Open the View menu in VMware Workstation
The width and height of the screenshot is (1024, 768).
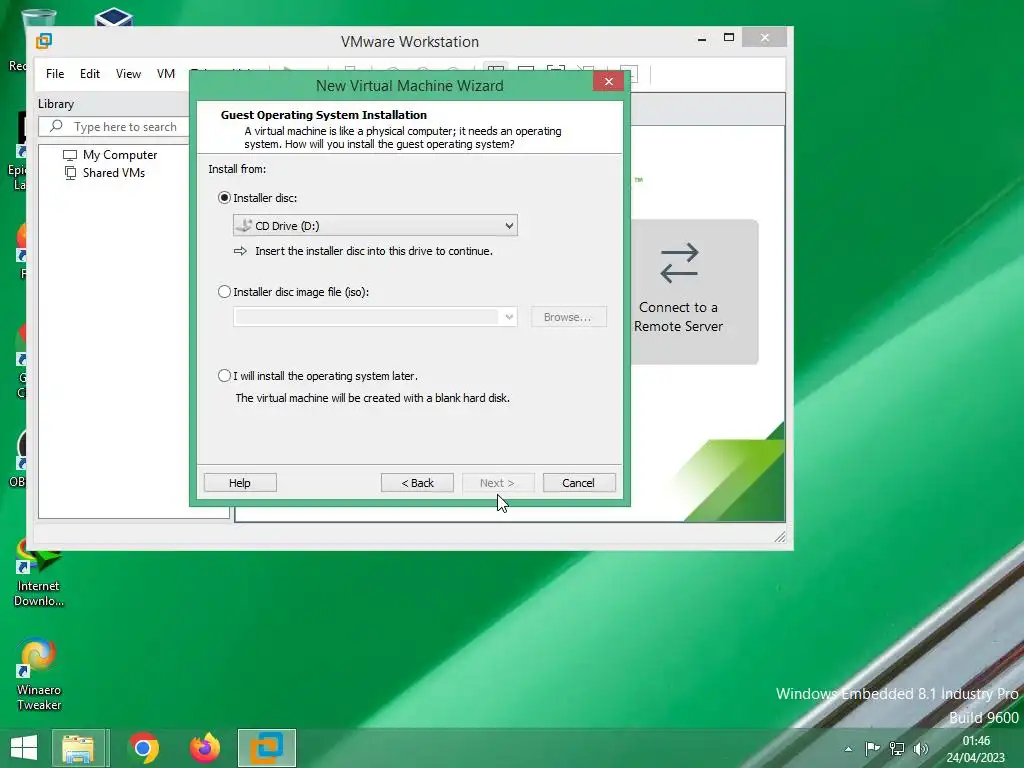click(128, 74)
